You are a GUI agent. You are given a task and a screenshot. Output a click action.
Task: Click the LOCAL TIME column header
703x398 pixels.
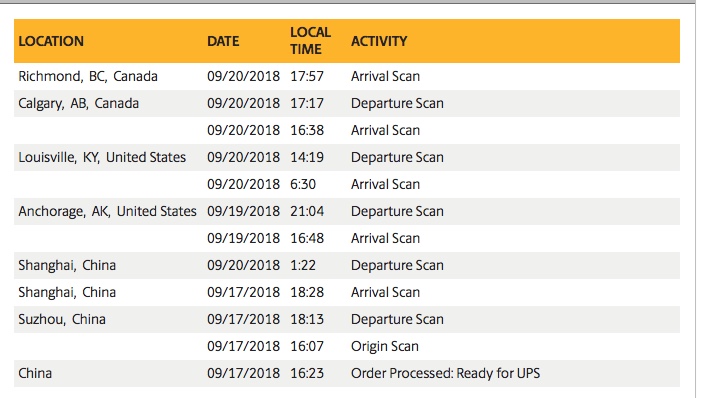tap(310, 41)
